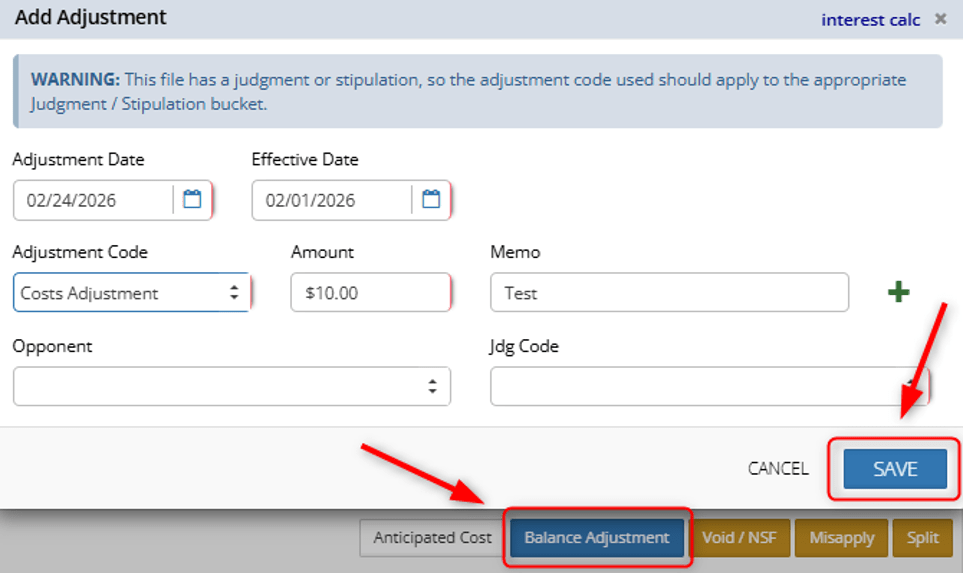Cancel the adjustment dialog
This screenshot has height=575, width=964.
pyautogui.click(x=778, y=469)
